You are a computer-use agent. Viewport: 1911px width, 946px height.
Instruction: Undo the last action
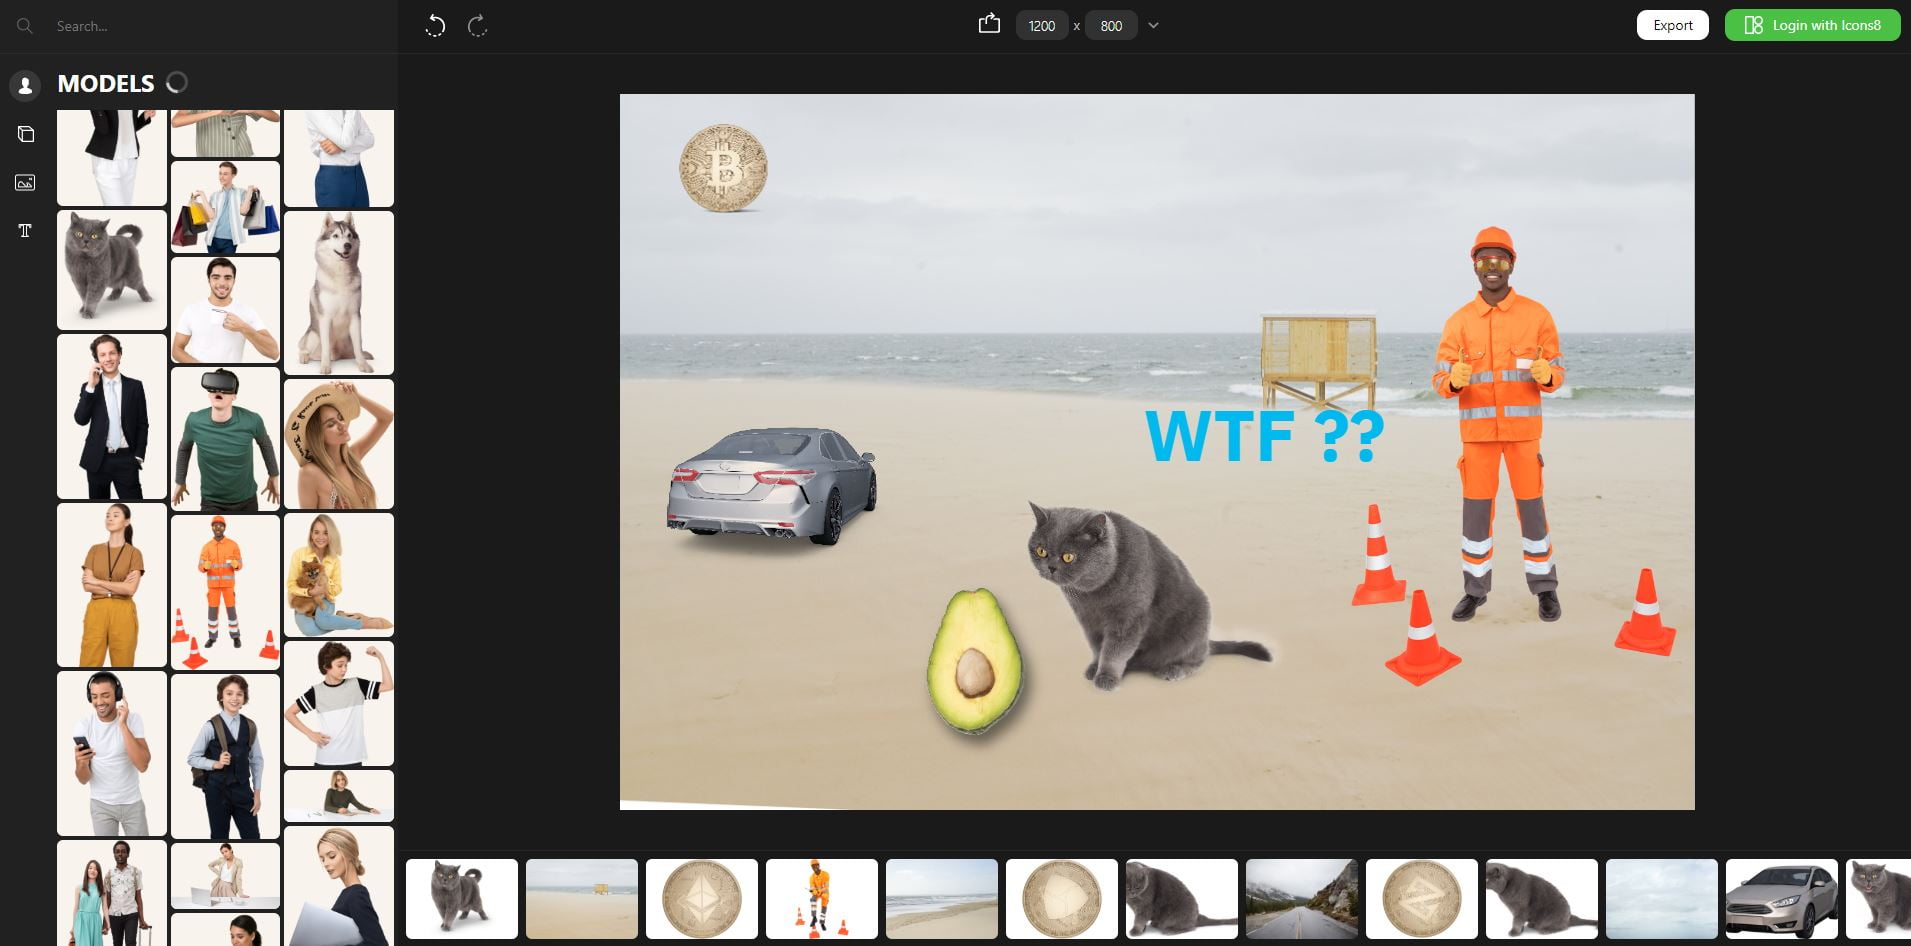click(x=435, y=26)
